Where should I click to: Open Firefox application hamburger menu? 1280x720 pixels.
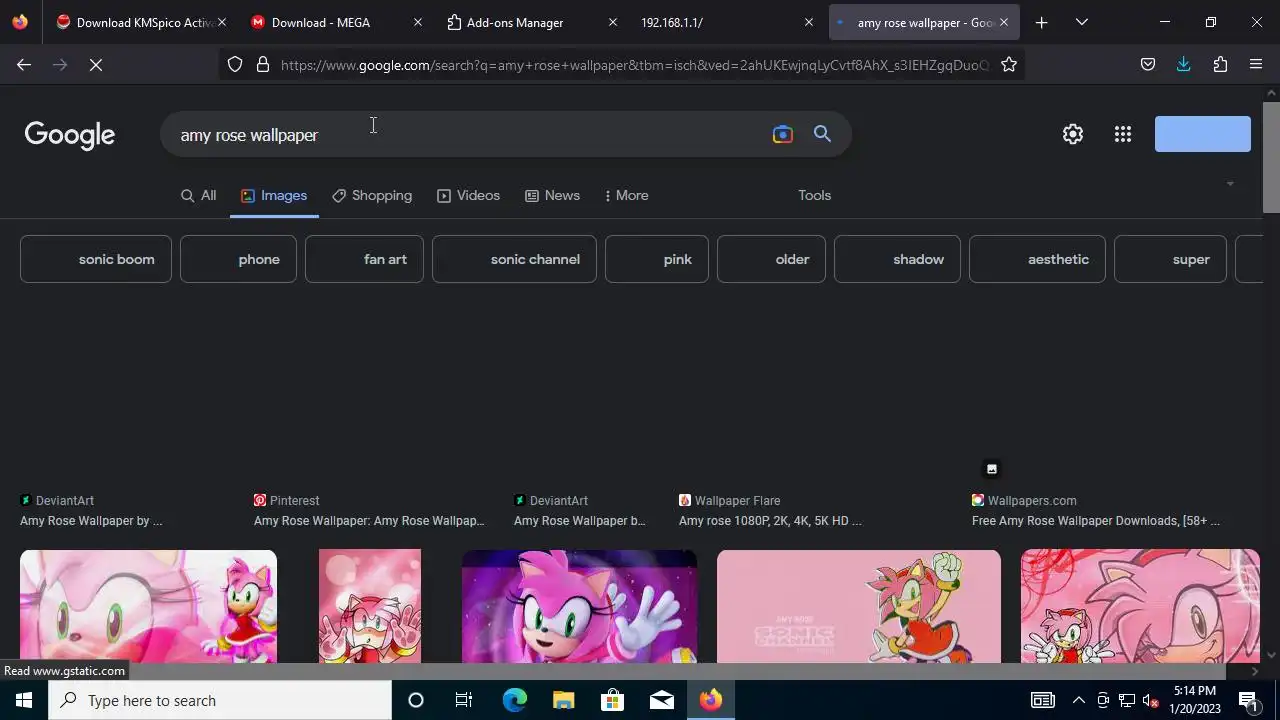(1256, 65)
